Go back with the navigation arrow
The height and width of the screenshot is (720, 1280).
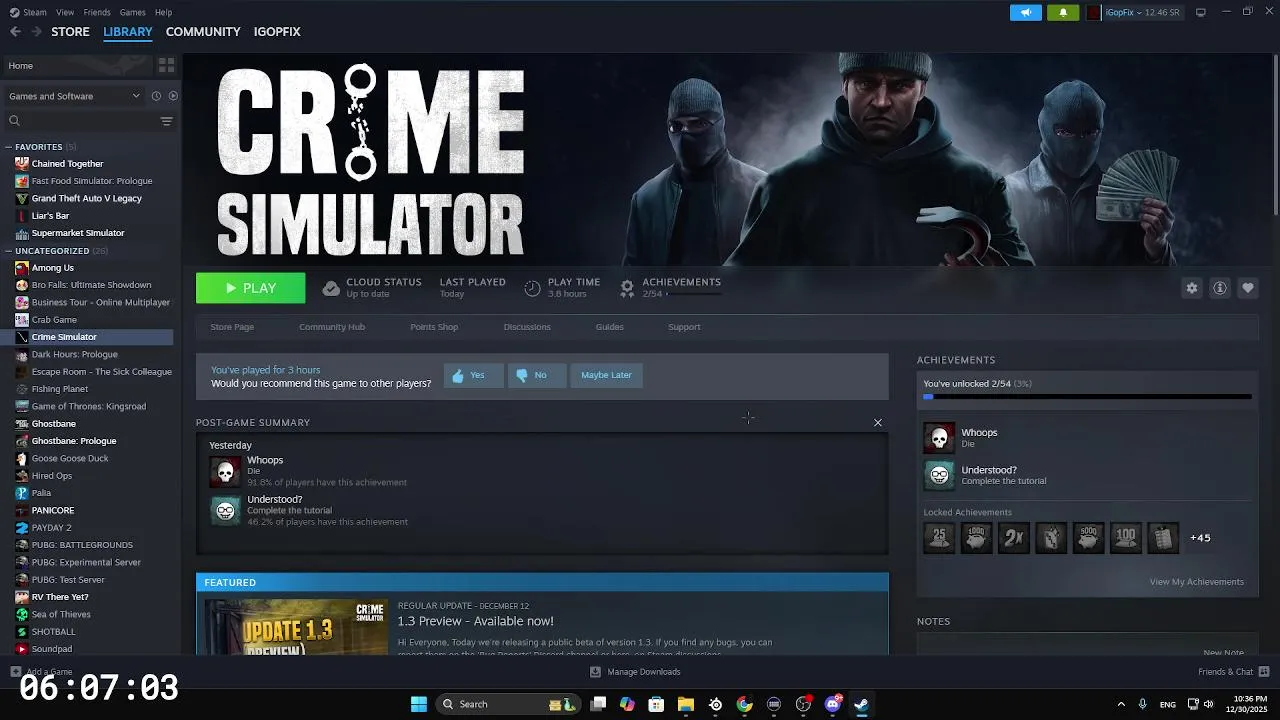click(x=15, y=32)
